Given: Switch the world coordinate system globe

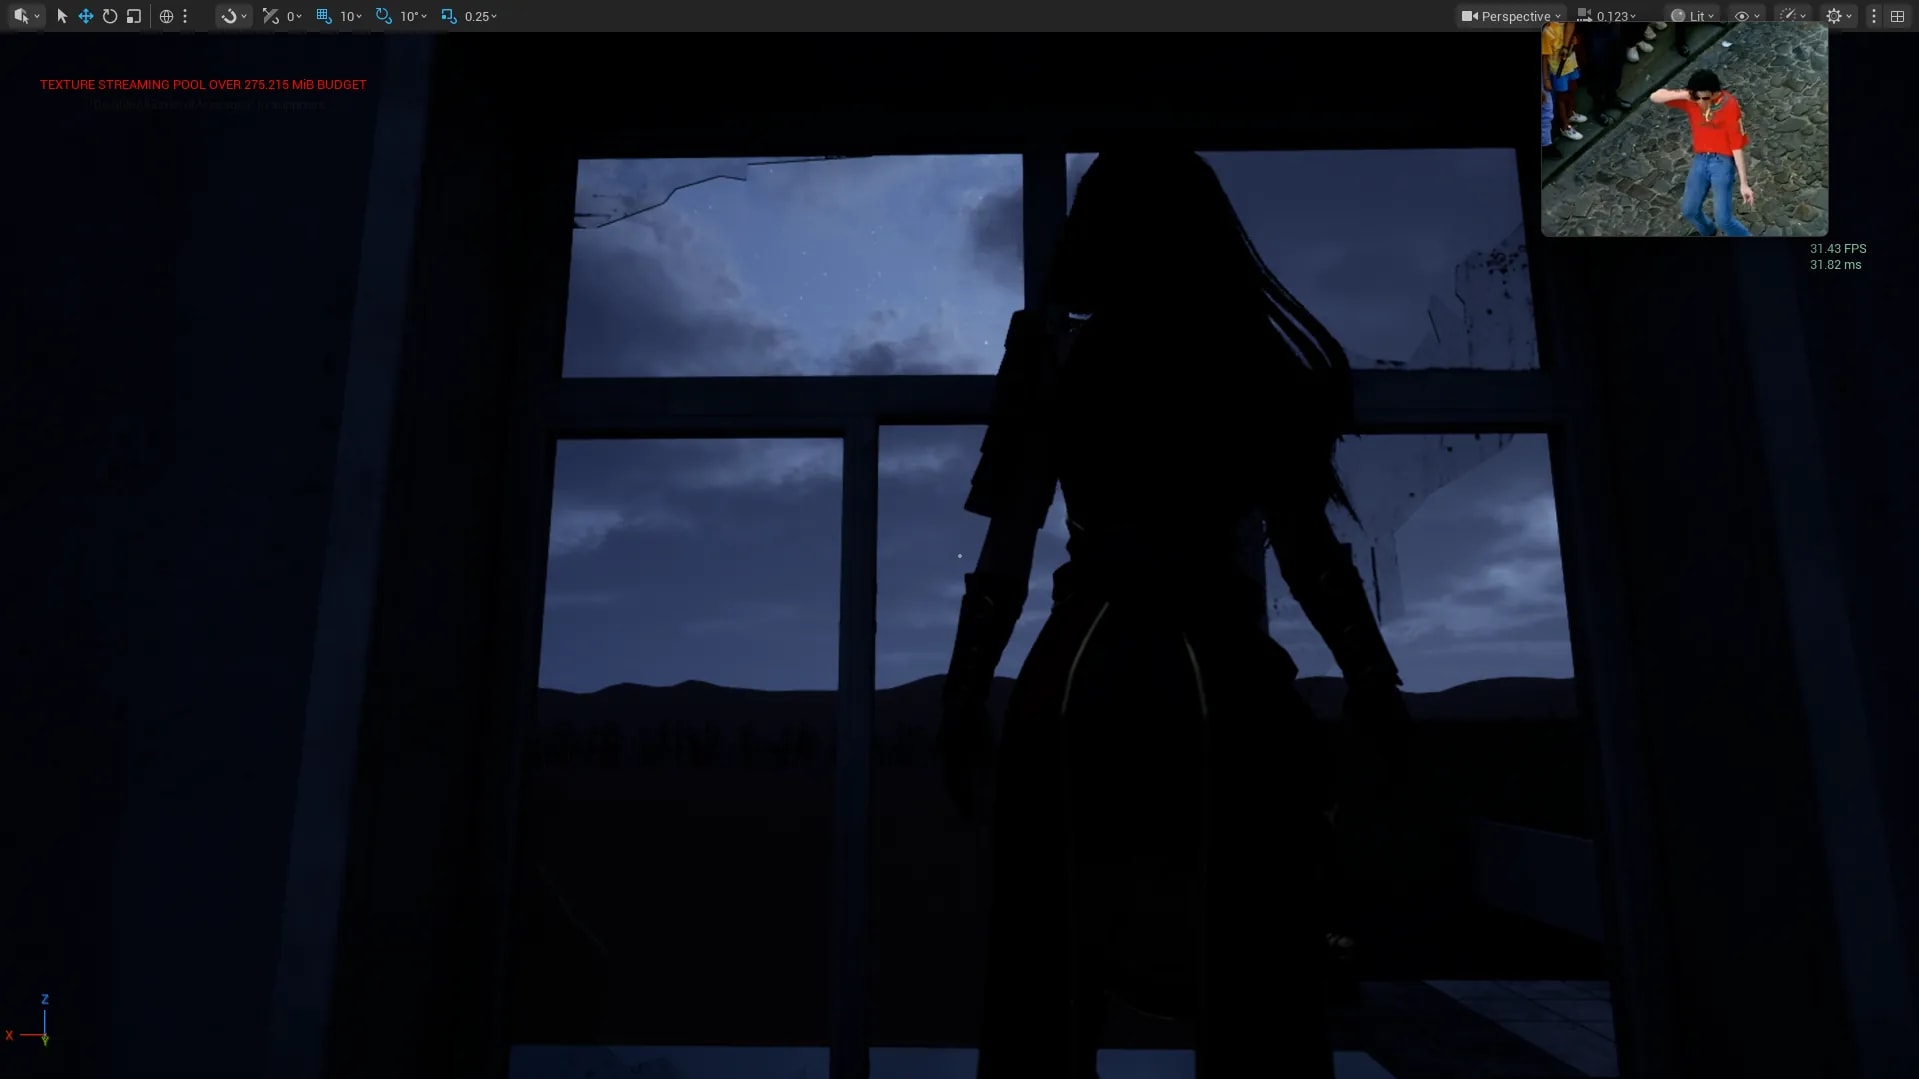Looking at the screenshot, I should point(167,16).
